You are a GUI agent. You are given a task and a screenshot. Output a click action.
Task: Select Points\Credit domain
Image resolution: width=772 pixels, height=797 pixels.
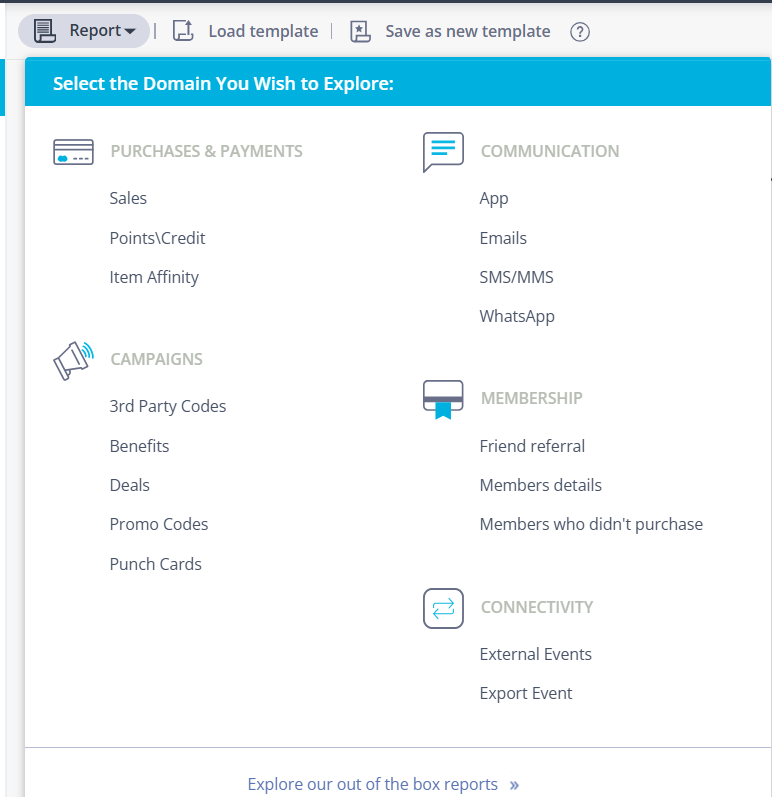158,238
